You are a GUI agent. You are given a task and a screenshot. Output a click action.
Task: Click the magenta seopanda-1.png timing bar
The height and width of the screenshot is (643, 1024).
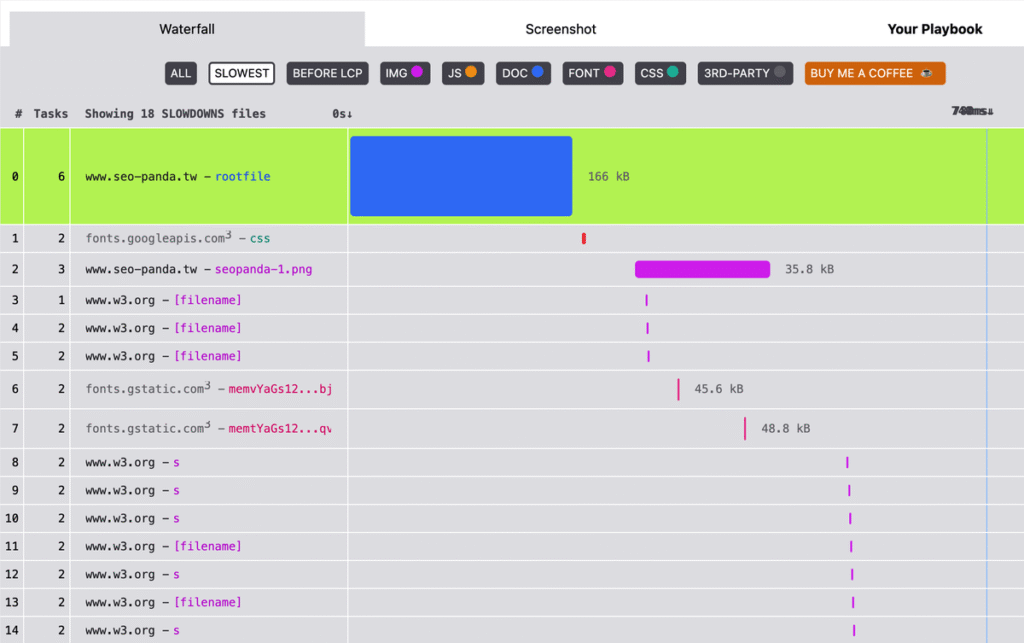702,269
